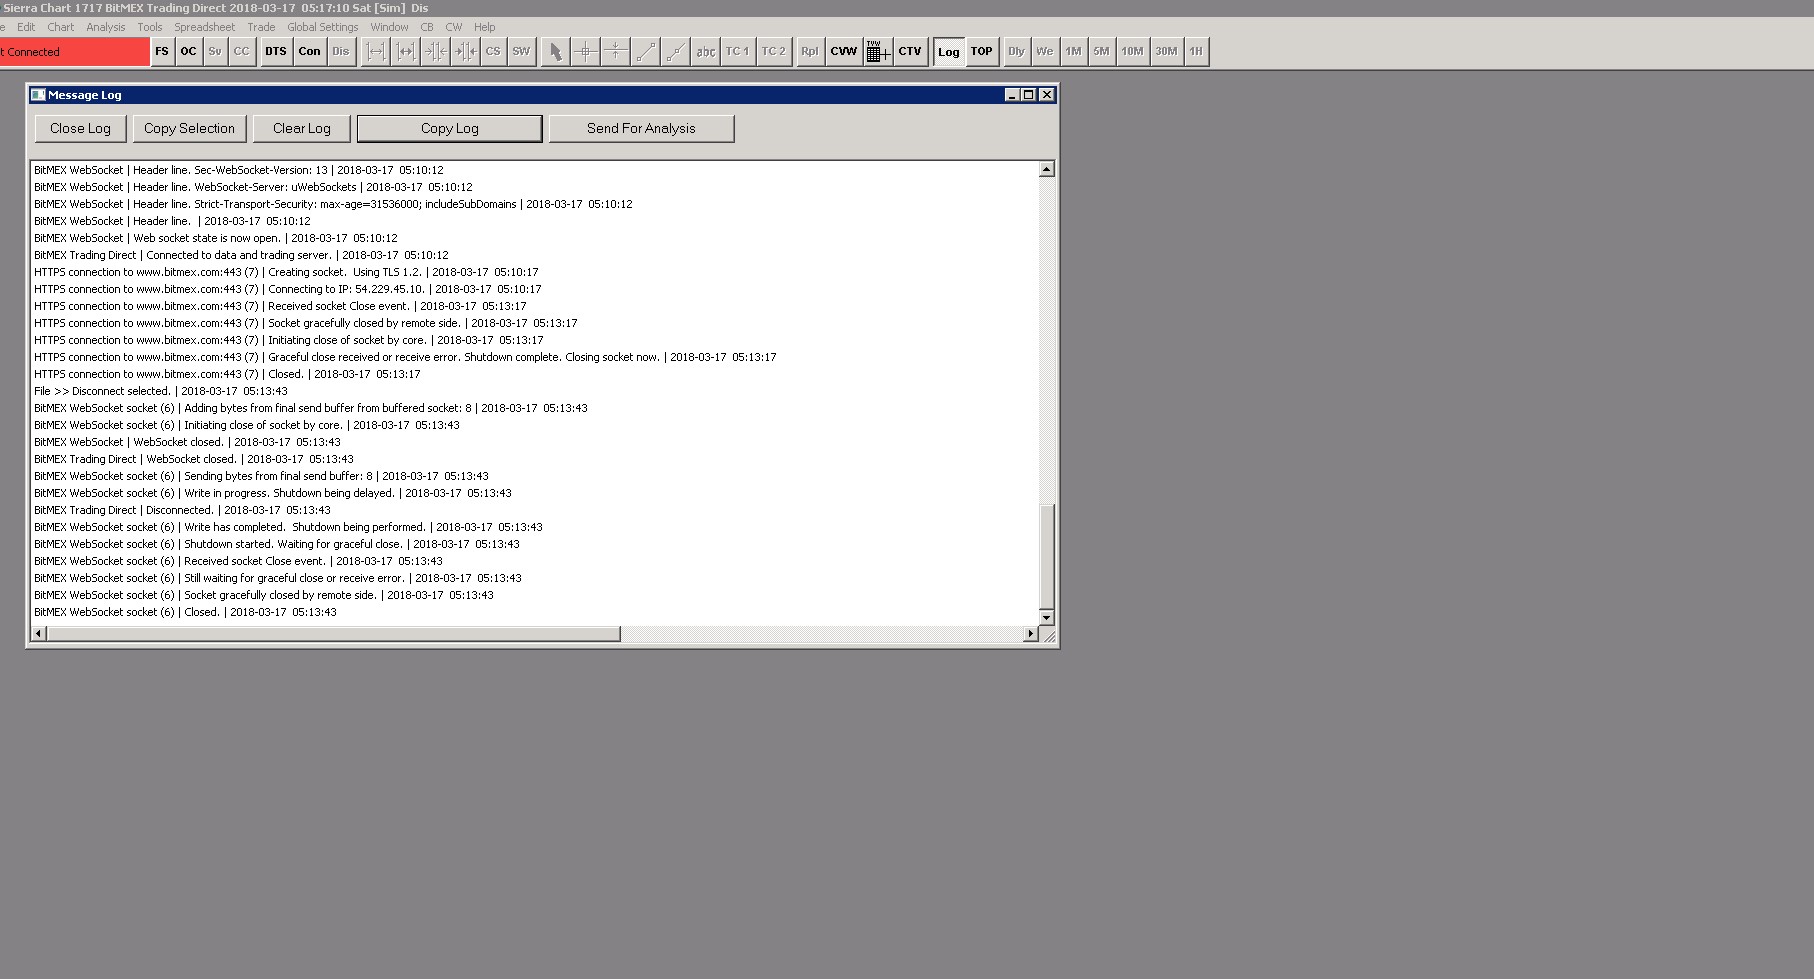
Task: Click the TPW grid-plus icon
Action: point(878,52)
